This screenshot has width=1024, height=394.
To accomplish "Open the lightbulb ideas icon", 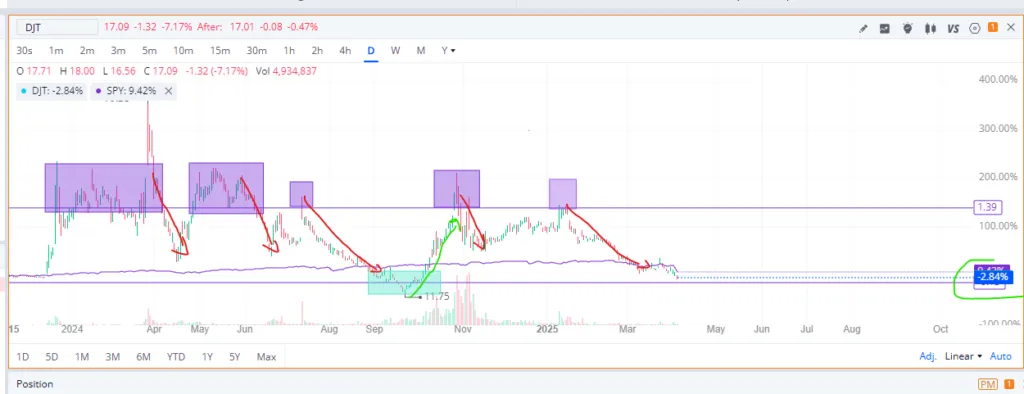I will coord(907,28).
